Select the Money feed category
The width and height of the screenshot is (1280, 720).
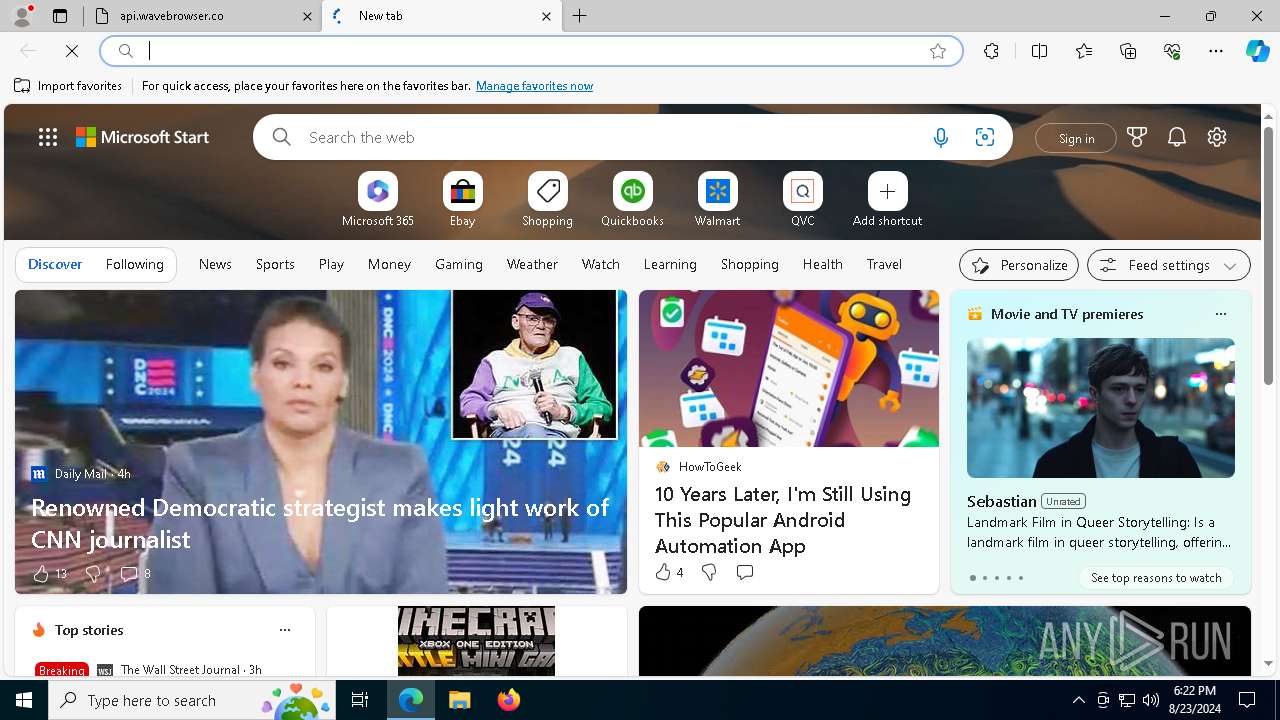[x=389, y=264]
